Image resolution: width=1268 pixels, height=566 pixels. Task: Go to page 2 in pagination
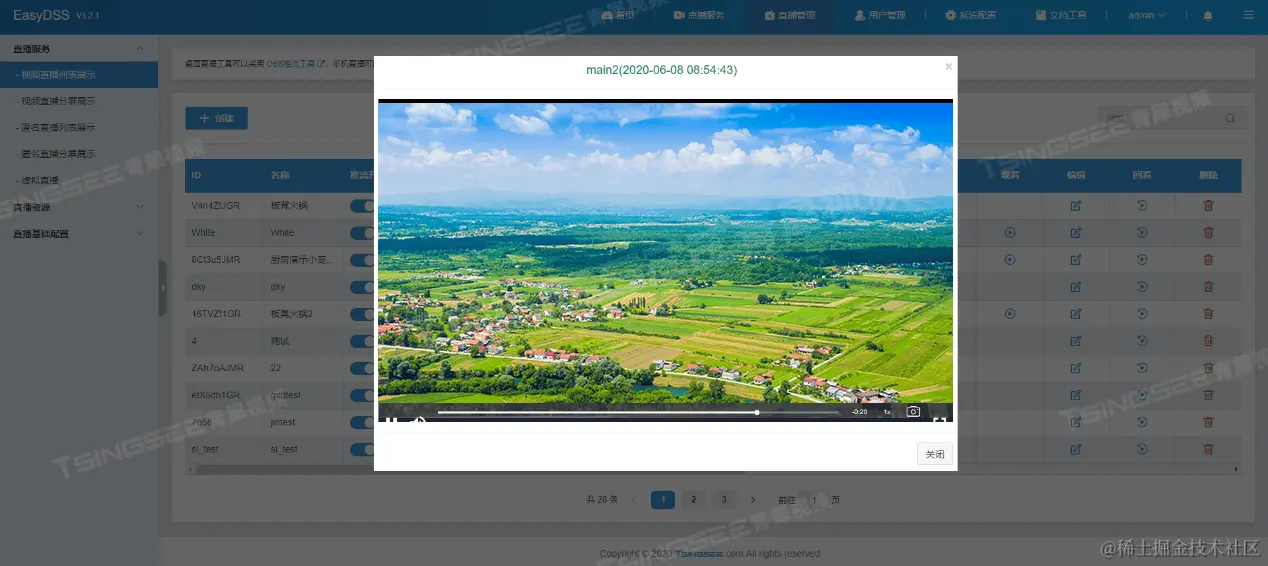(x=694, y=500)
